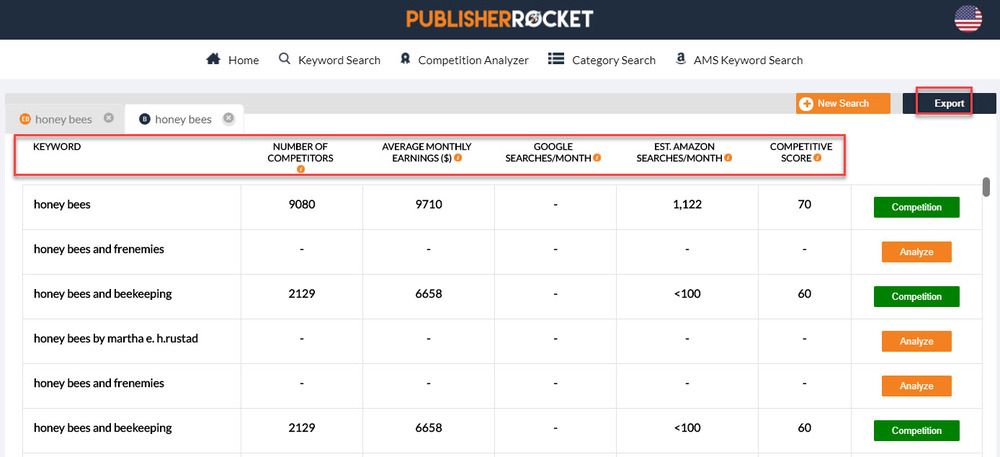Click the Competition Analyzer rocket icon

405,59
